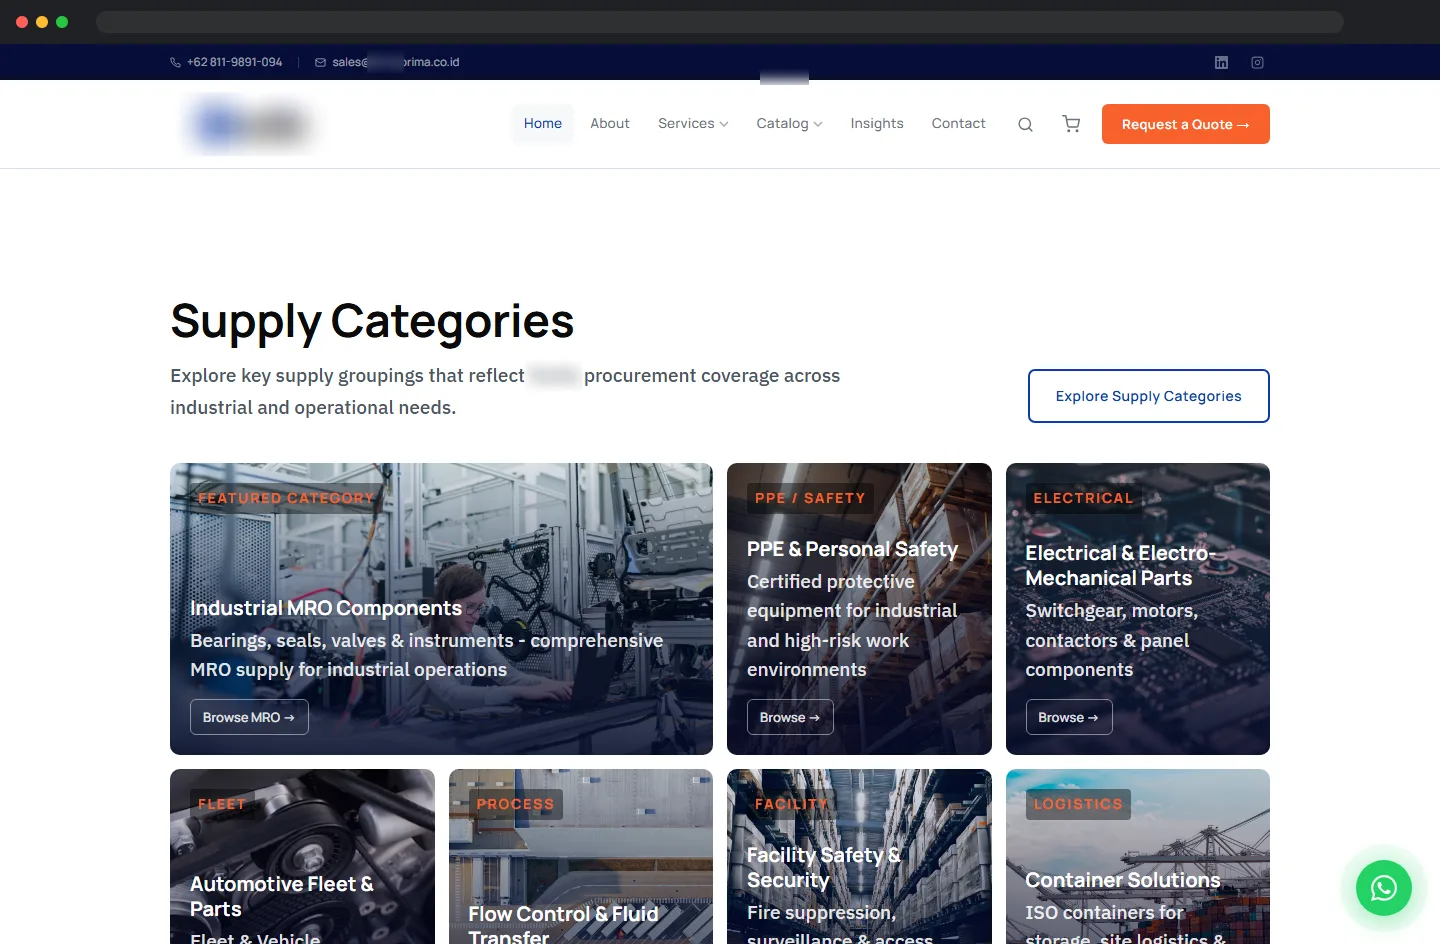This screenshot has width=1440, height=944.
Task: Open the Flow Control & Fluid Transfer card
Action: point(581,856)
